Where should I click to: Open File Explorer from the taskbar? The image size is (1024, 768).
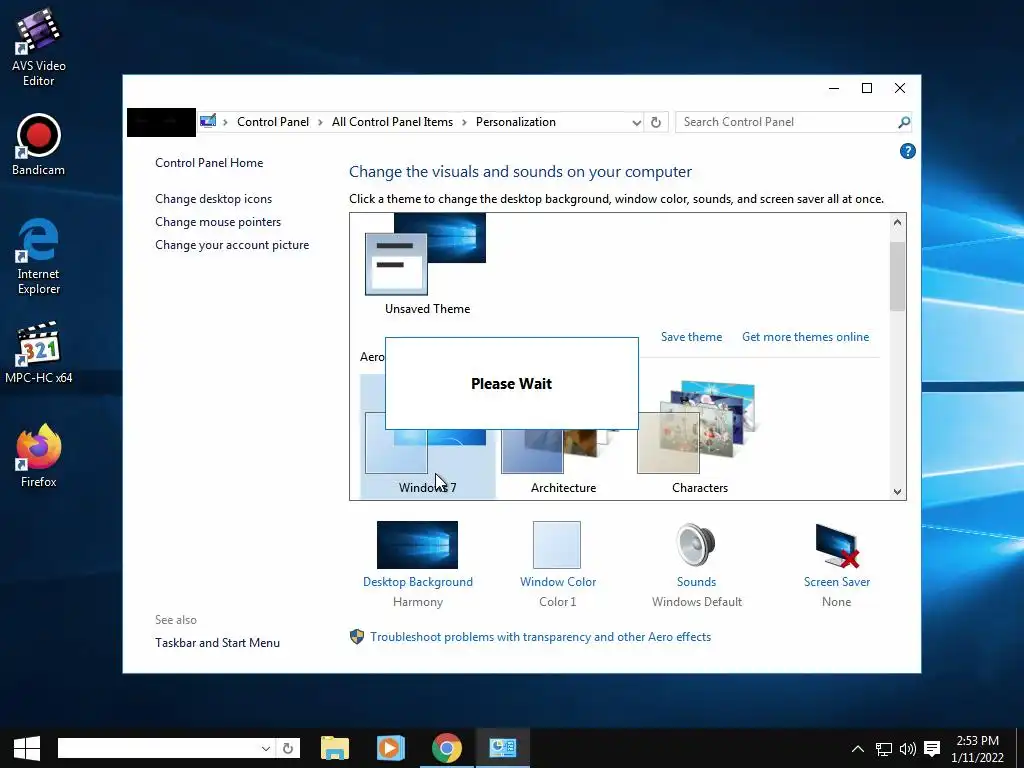335,748
